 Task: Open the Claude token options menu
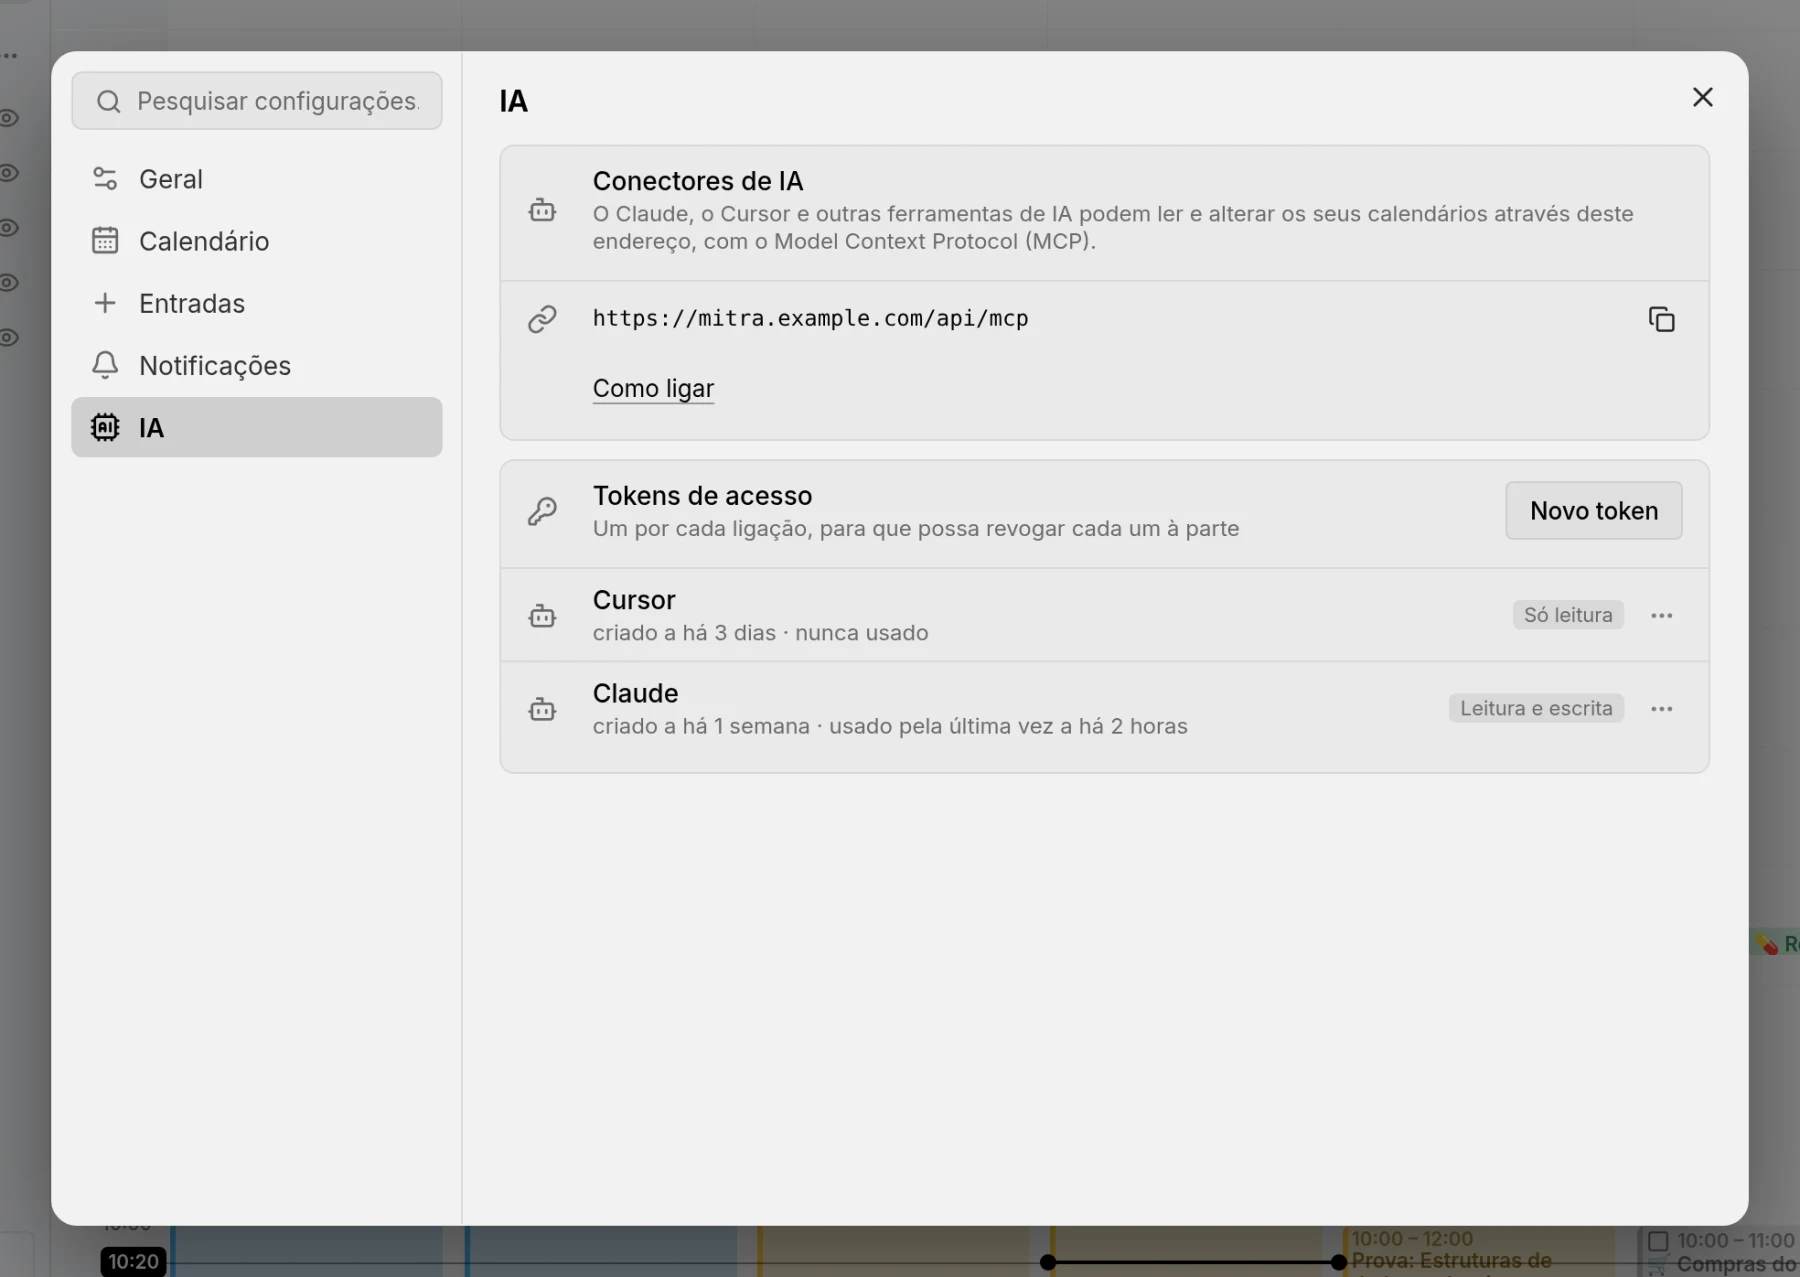point(1661,709)
